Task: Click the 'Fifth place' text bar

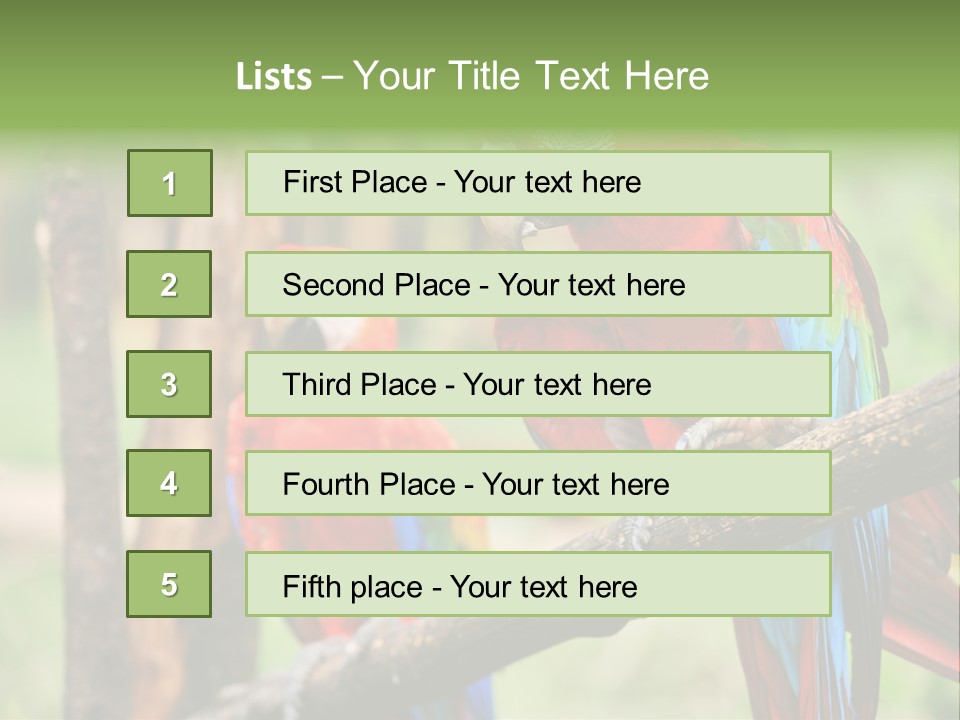Action: pyautogui.click(x=538, y=584)
